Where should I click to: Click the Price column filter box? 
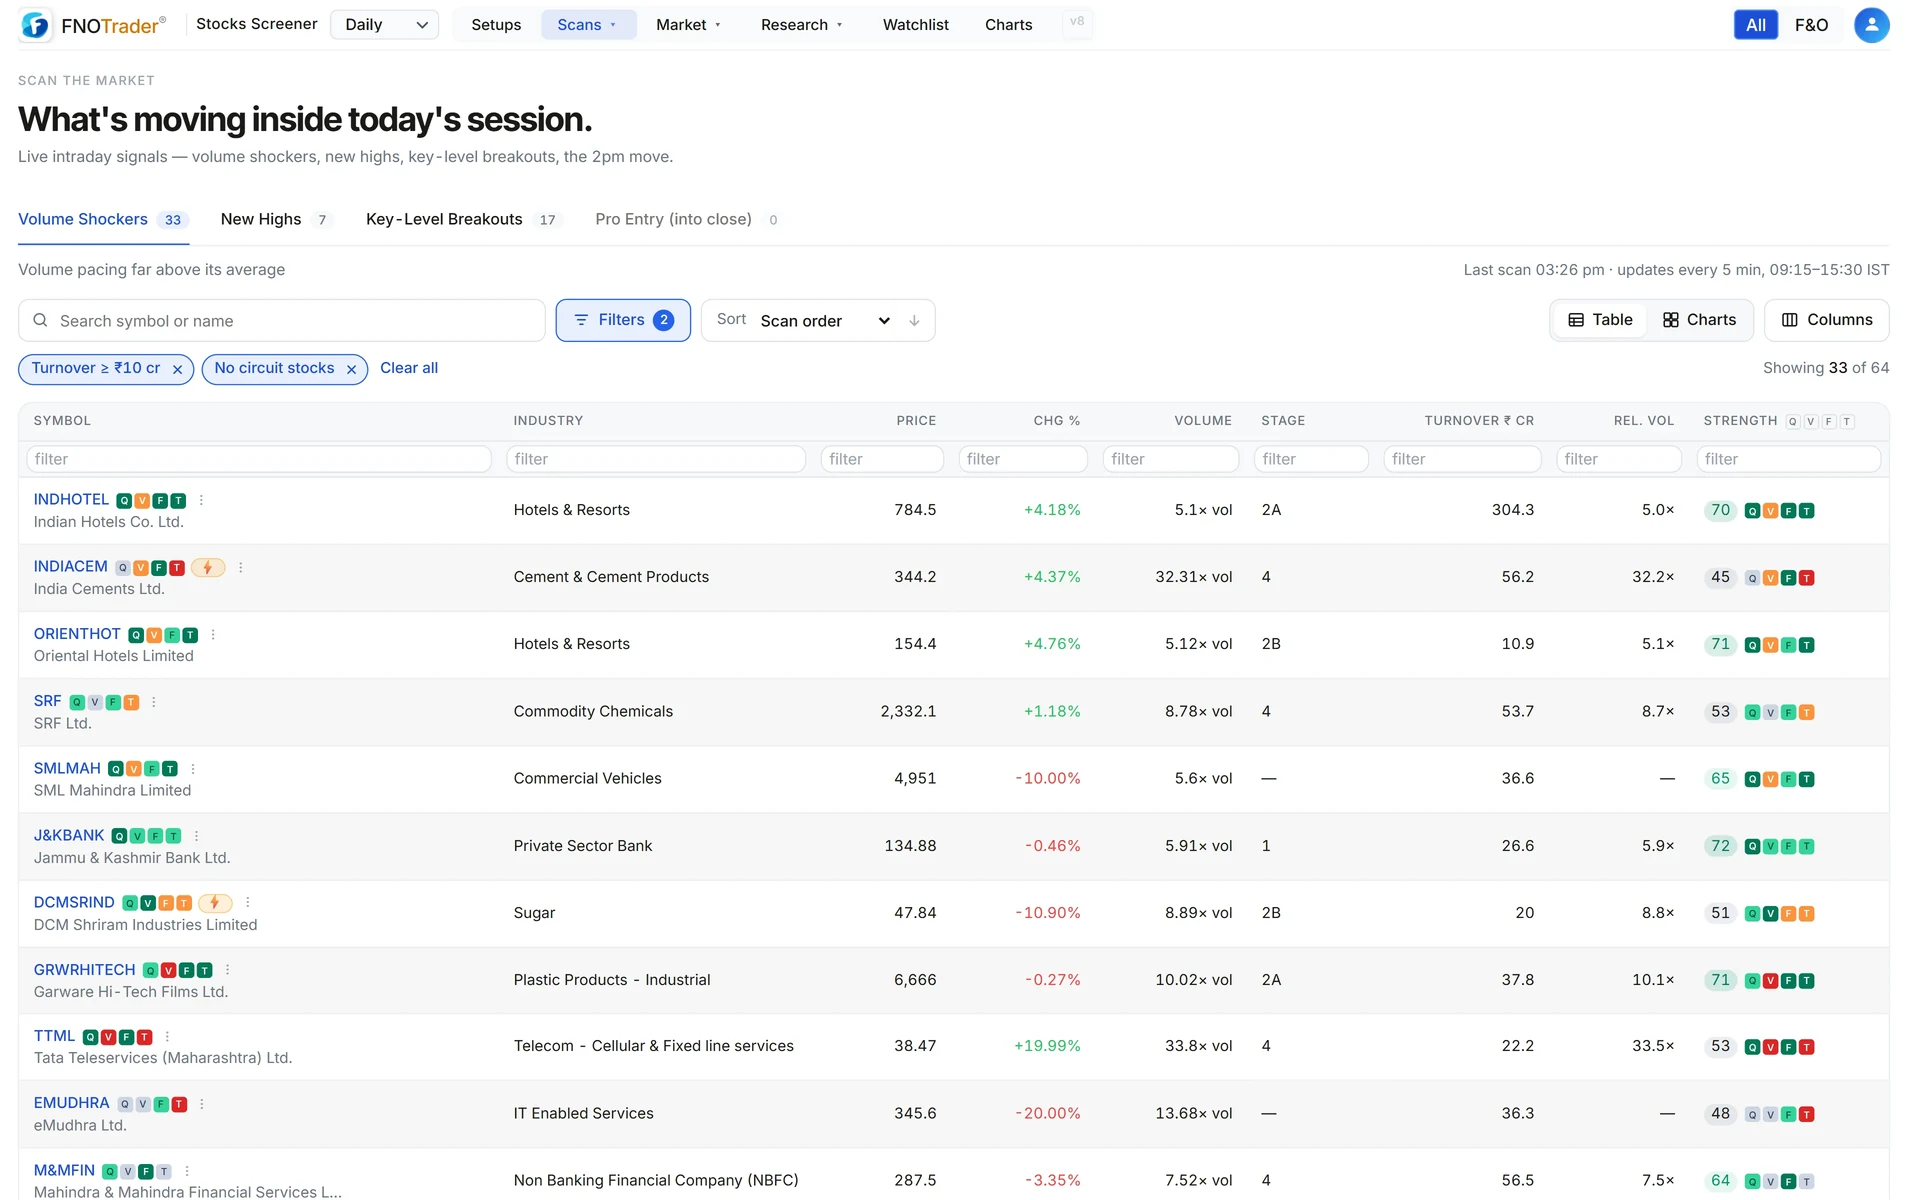pyautogui.click(x=882, y=459)
